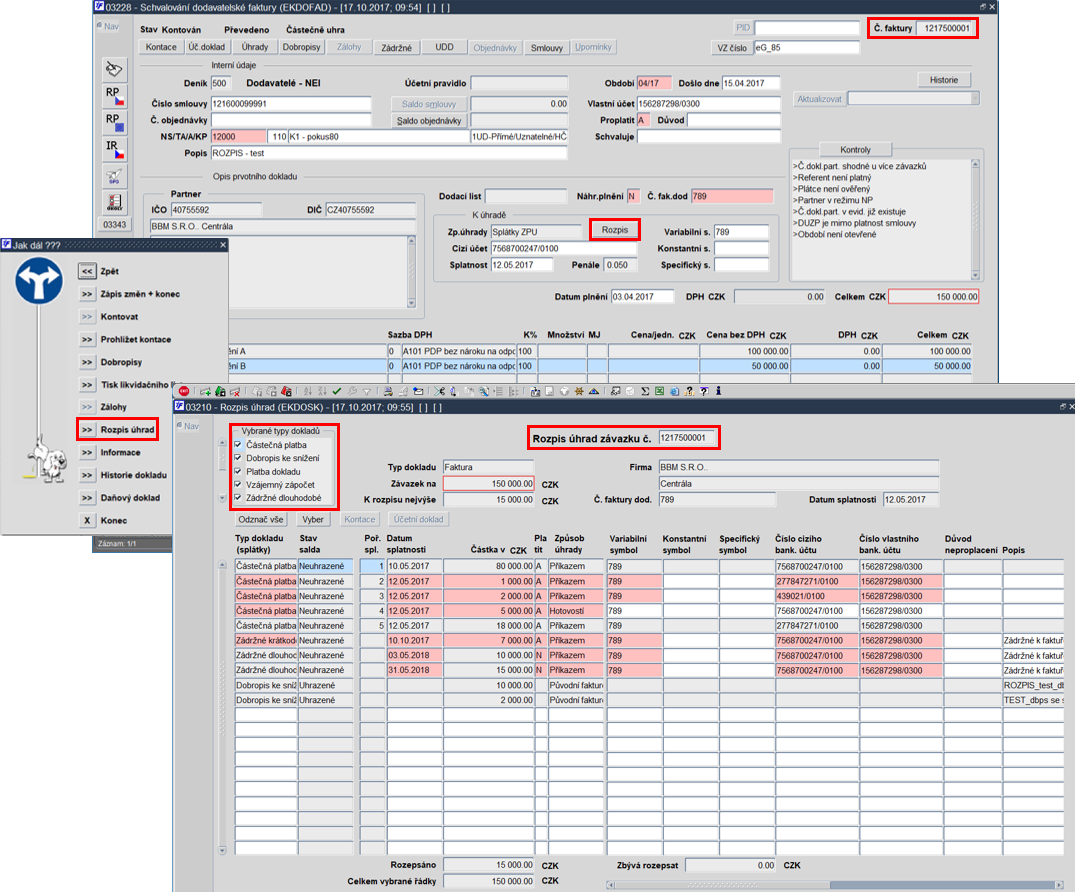The height and width of the screenshot is (892, 1075).
Task: Click the Rozpis button
Action: (x=614, y=230)
